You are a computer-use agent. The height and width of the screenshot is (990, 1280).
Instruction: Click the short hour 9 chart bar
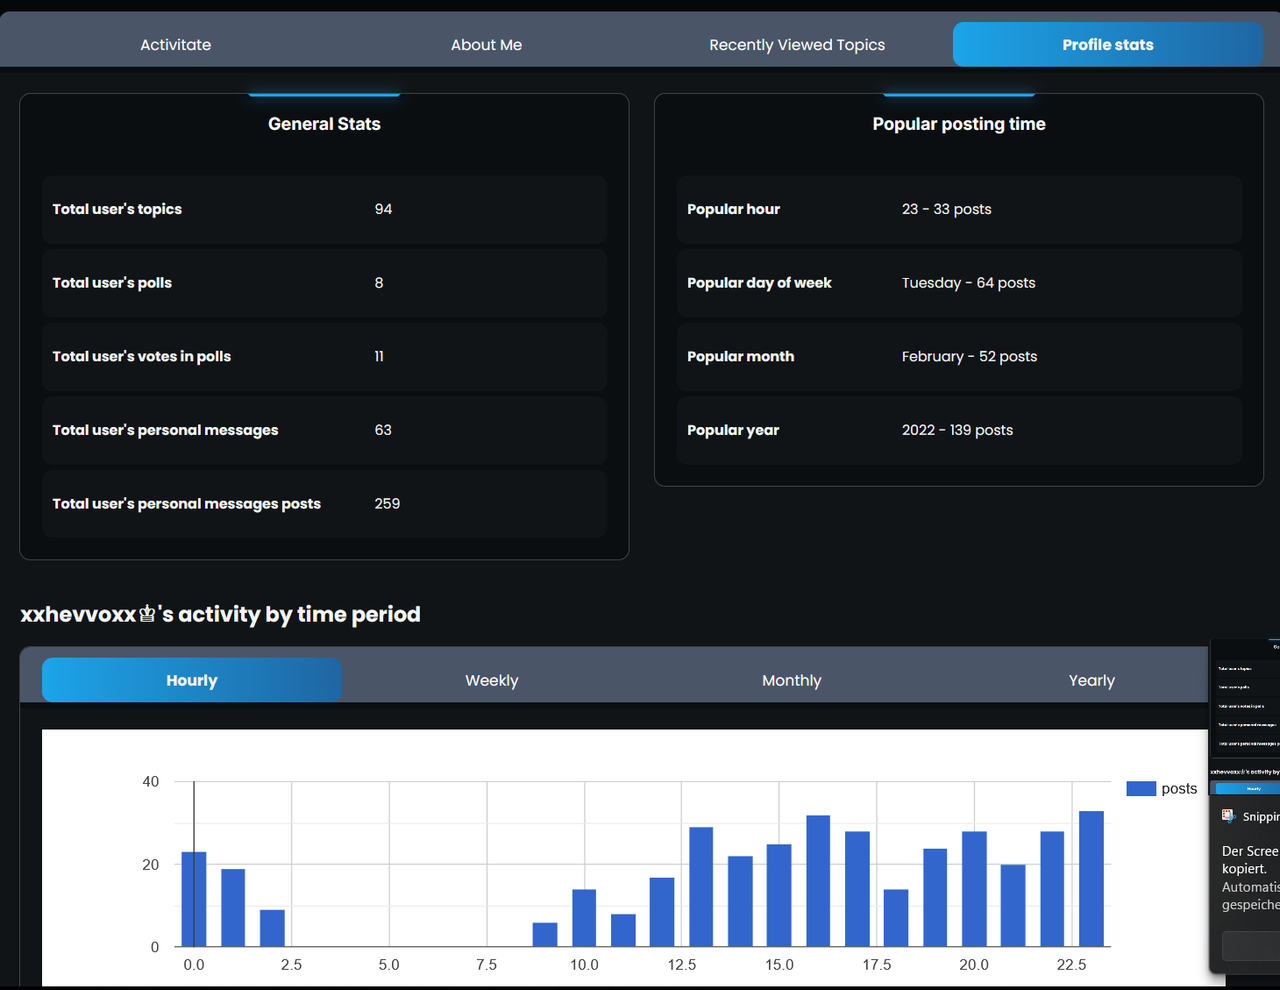[545, 935]
